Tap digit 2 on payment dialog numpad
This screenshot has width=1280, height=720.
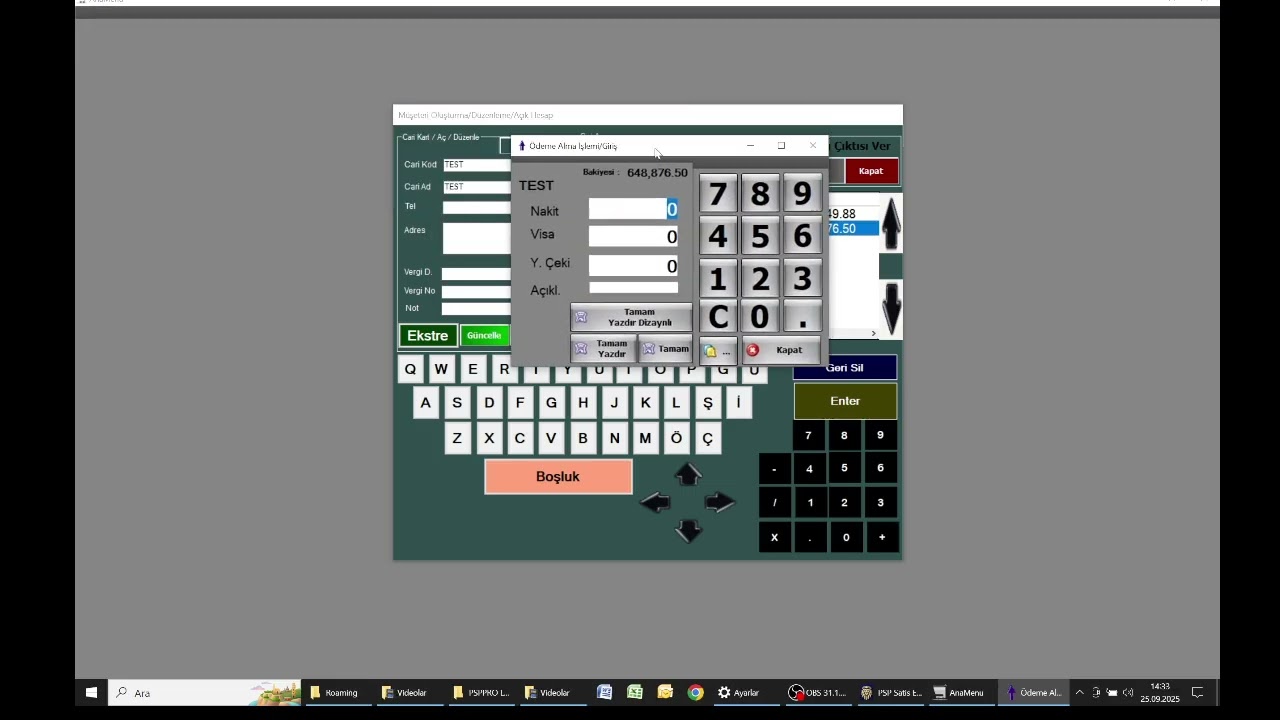click(x=760, y=279)
